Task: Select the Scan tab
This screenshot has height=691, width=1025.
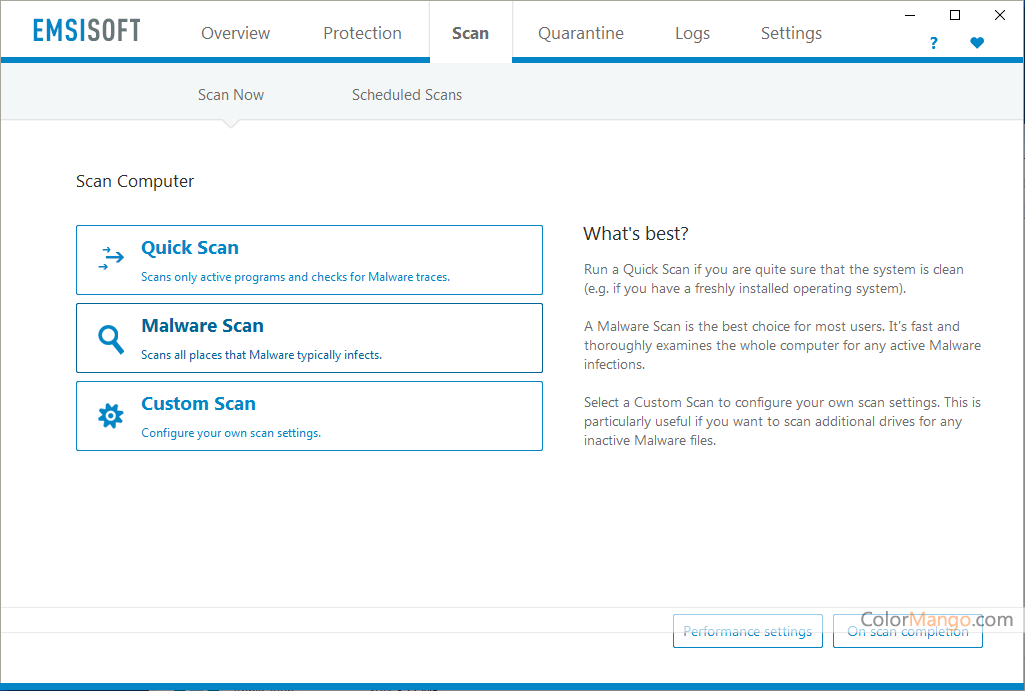Action: (x=470, y=33)
